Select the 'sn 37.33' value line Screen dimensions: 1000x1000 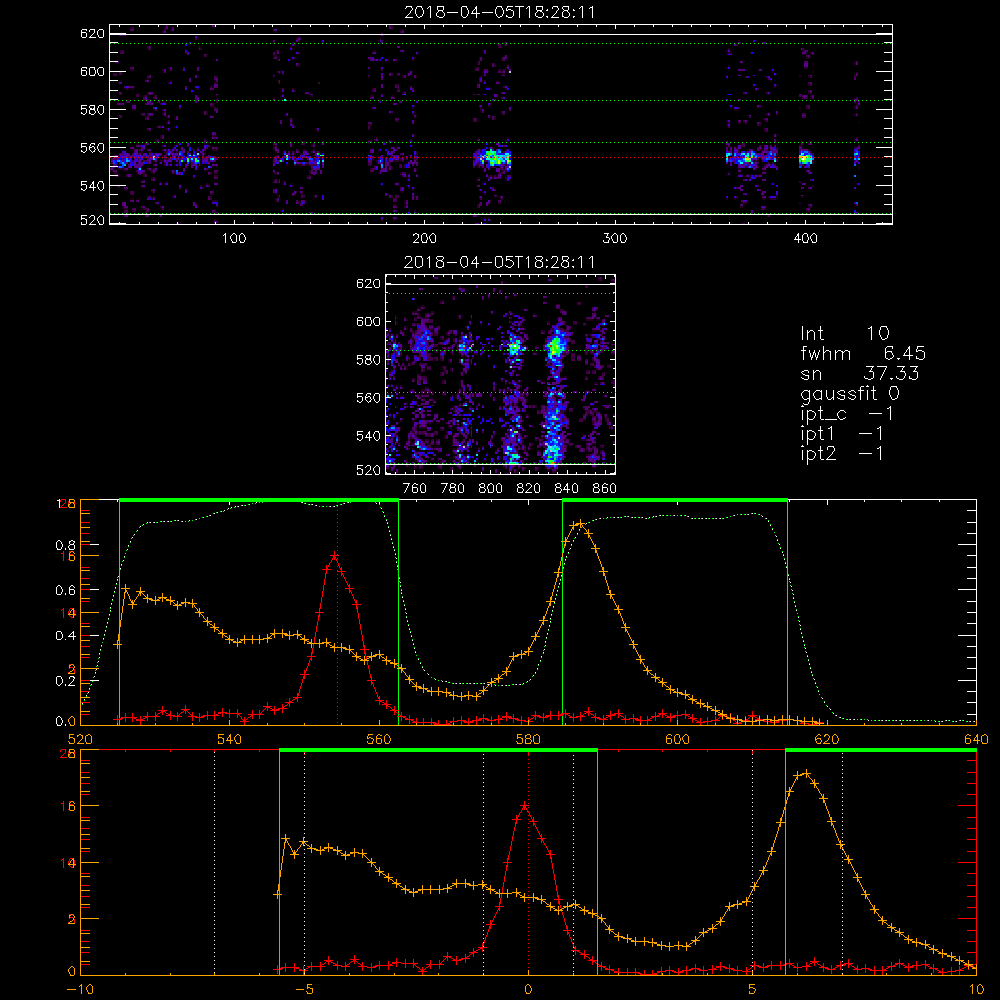tap(860, 373)
